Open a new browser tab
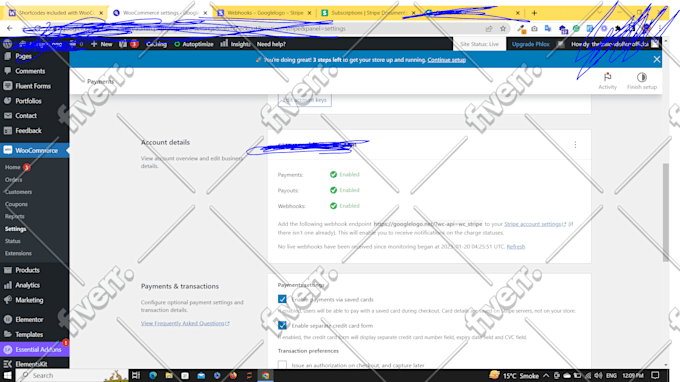 pyautogui.click(x=534, y=13)
